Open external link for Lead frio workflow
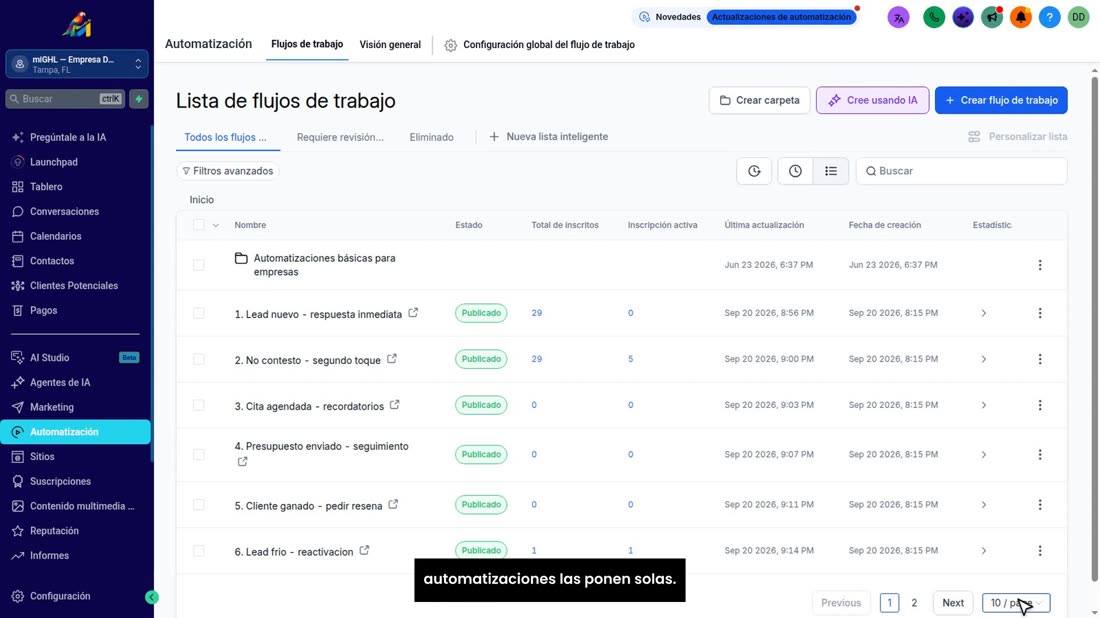 [x=364, y=551]
